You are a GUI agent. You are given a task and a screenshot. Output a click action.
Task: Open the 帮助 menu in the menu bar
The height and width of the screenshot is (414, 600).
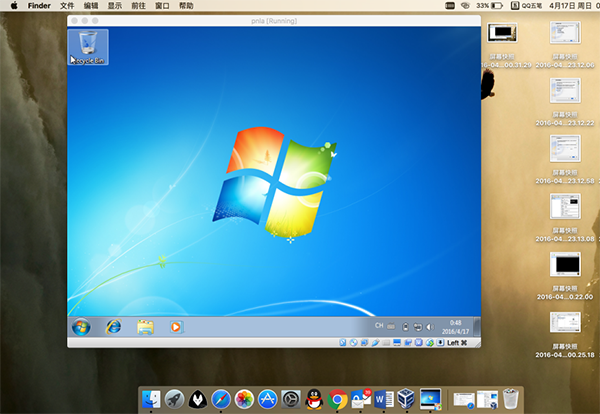[186, 6]
